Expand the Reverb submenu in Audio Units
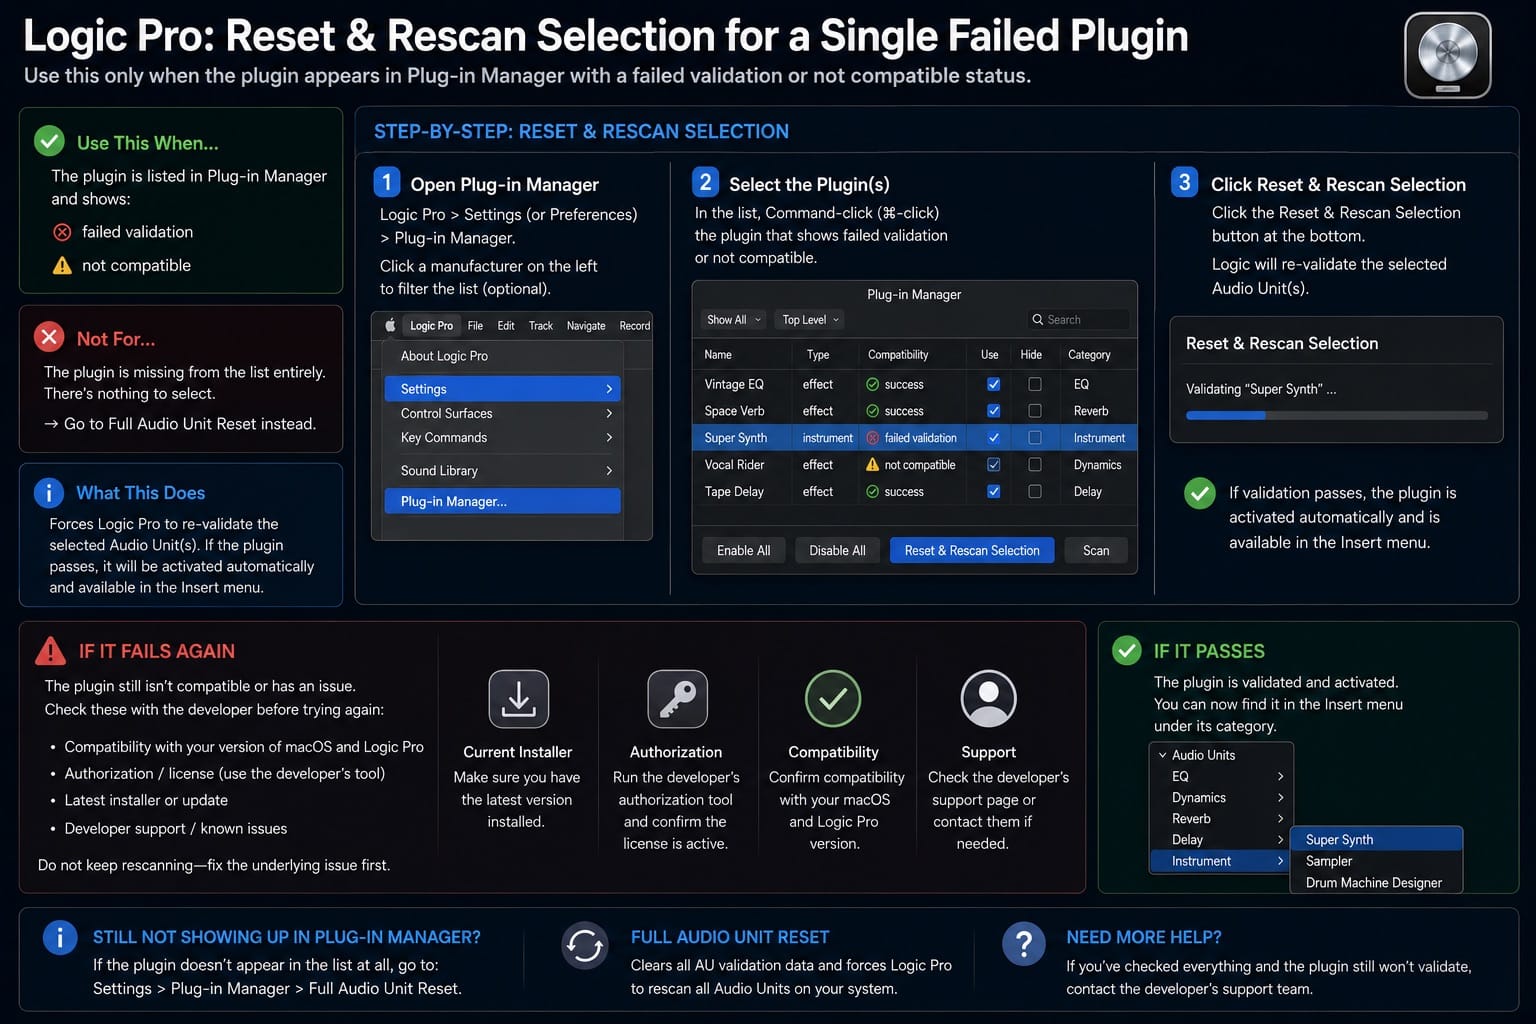Screen dimensions: 1536x1024 click(1280, 819)
